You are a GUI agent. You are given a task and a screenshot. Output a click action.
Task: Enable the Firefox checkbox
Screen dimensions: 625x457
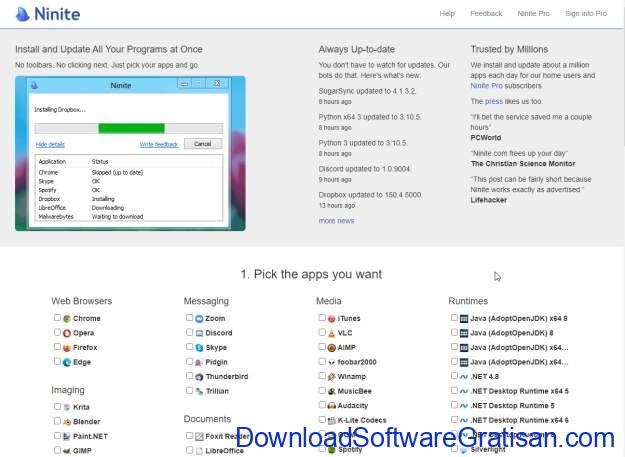[57, 347]
